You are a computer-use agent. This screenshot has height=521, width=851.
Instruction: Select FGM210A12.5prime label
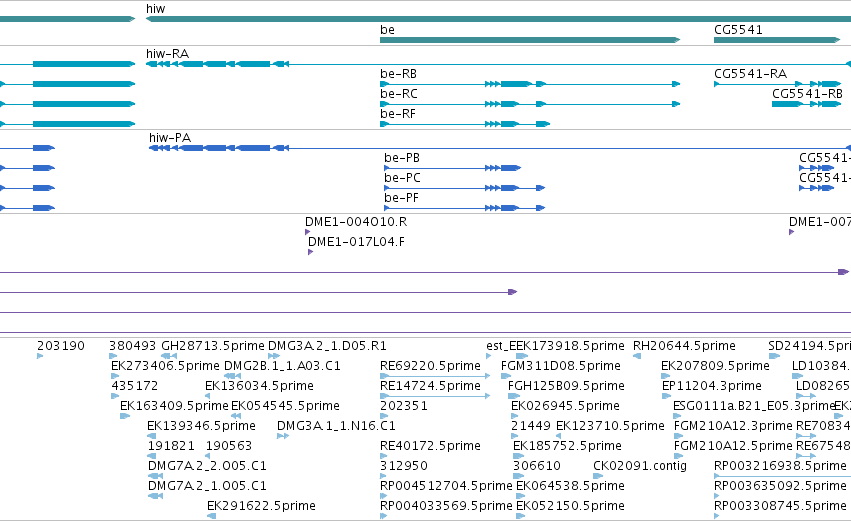733,446
